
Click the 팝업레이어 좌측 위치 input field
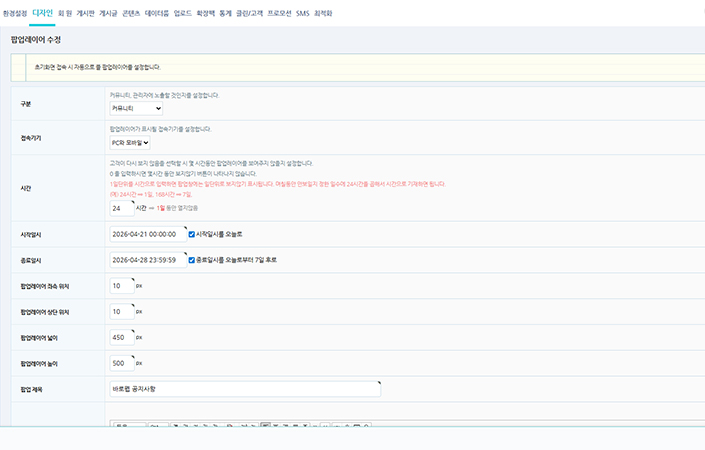(x=121, y=286)
